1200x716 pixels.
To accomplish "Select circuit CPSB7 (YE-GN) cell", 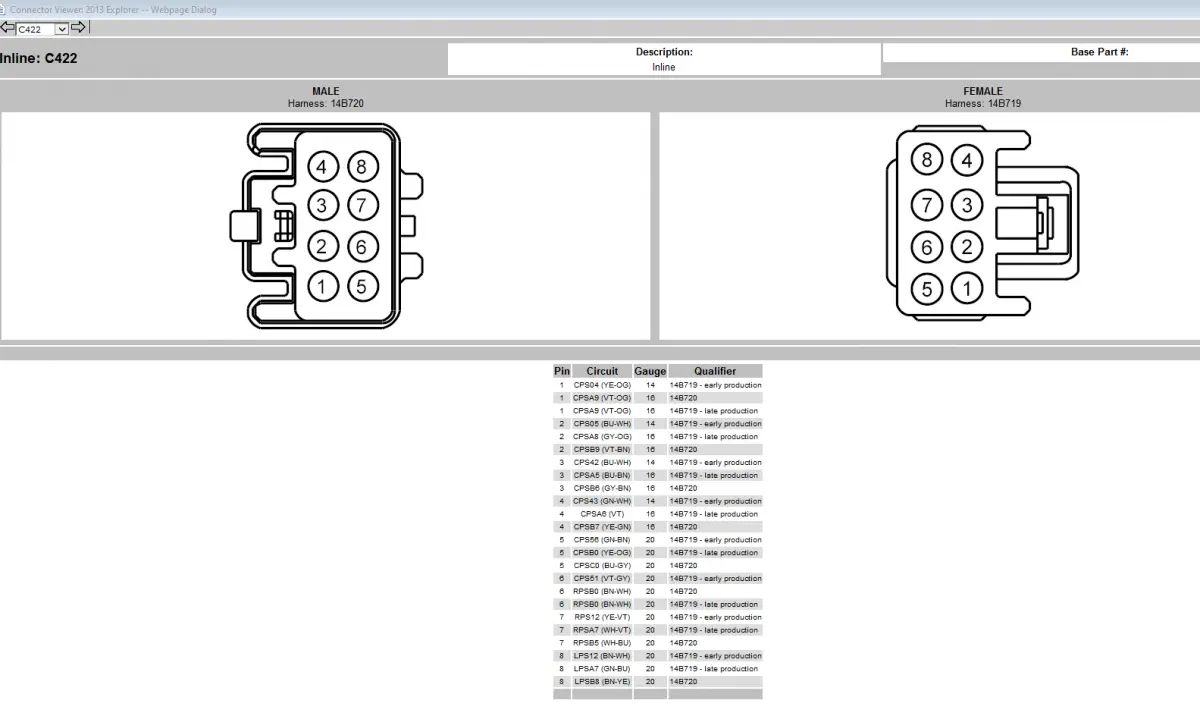I will click(602, 527).
